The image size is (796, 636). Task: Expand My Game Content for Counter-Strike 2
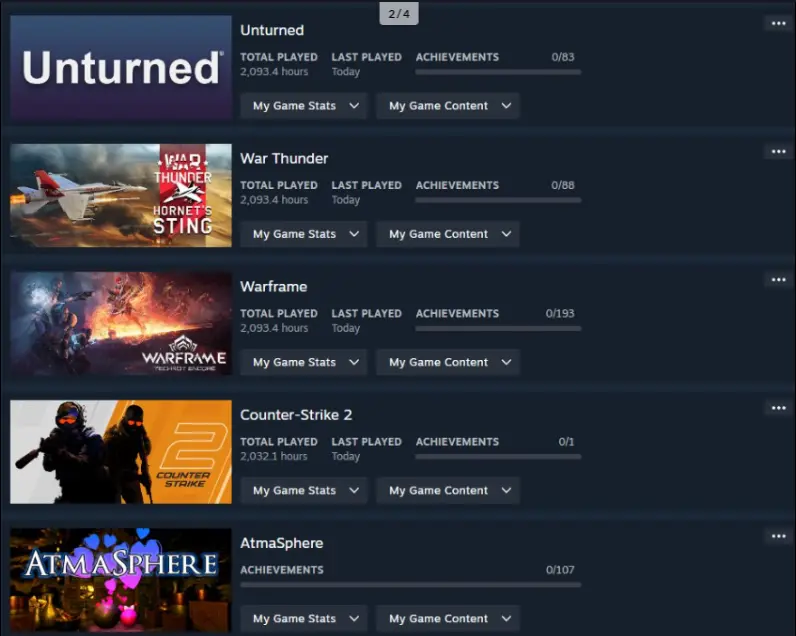pyautogui.click(x=448, y=490)
